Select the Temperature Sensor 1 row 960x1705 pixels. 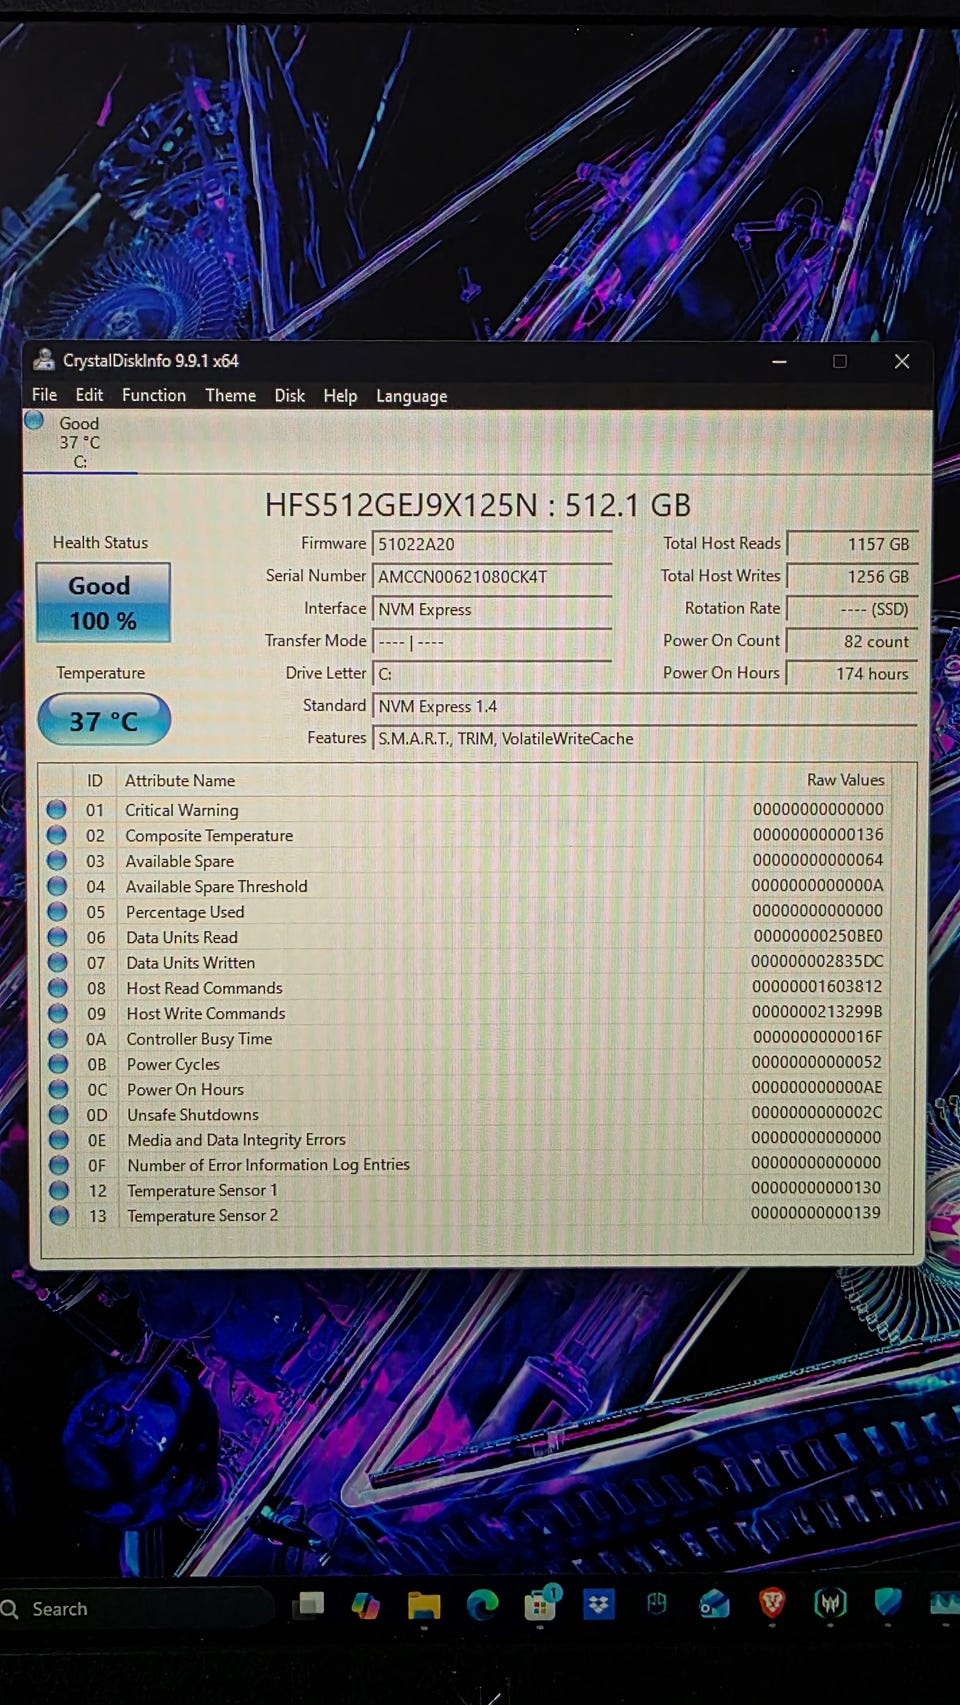[465, 1190]
